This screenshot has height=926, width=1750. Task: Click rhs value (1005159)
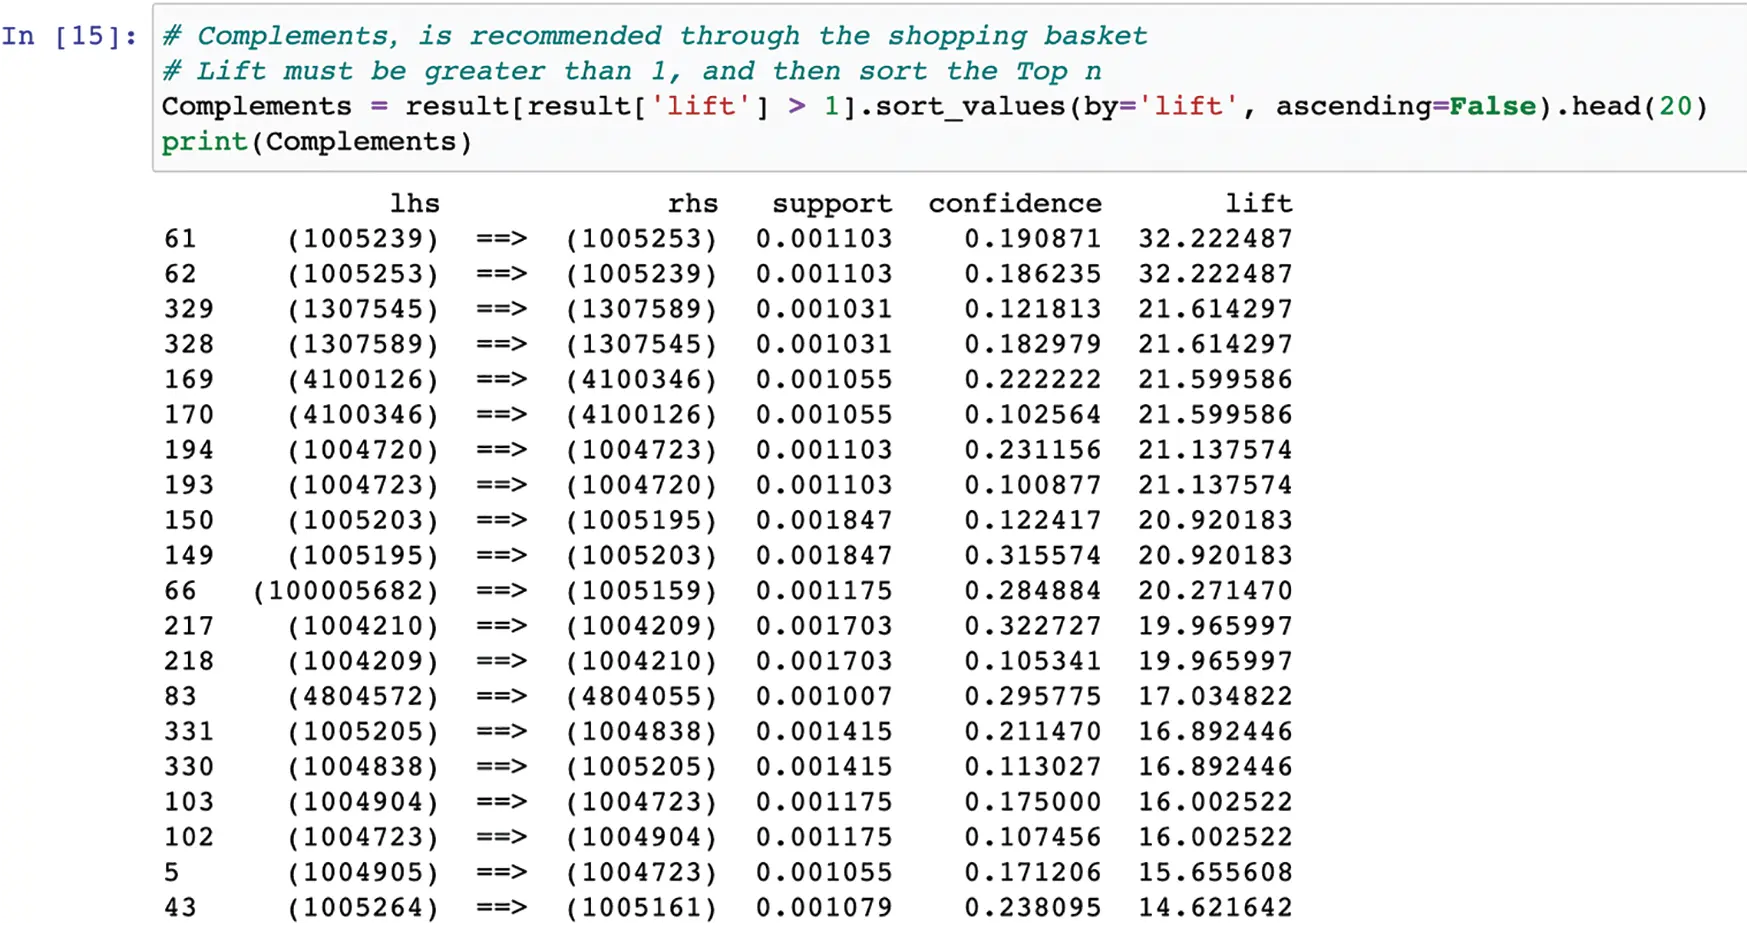(641, 591)
